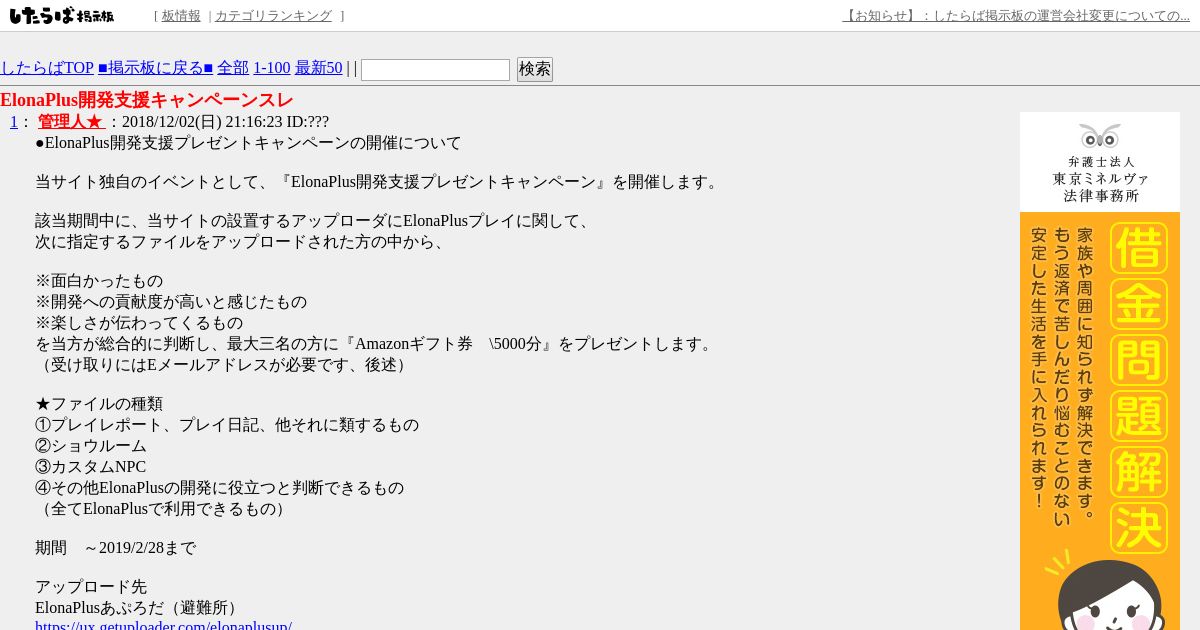Show 最新50 posts
Viewport: 1200px width, 630px height.
tap(319, 68)
